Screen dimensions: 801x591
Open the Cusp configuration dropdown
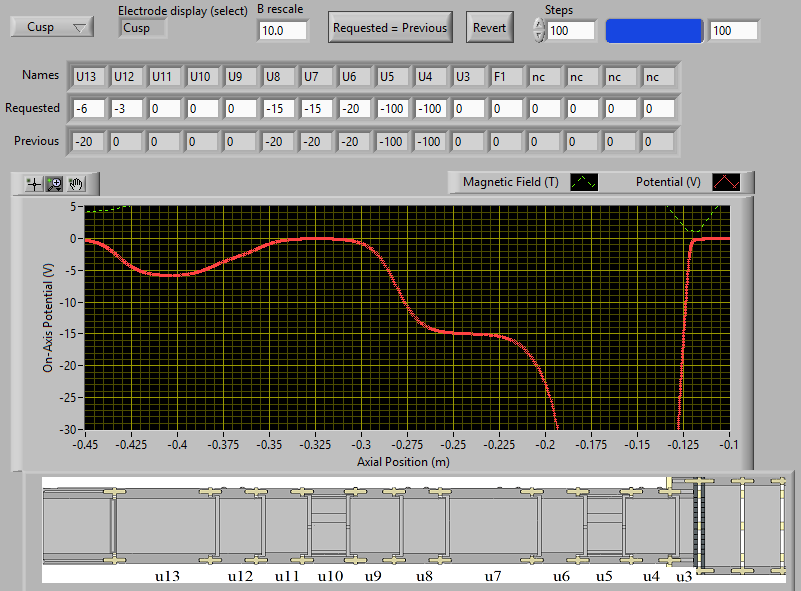[x=51, y=27]
